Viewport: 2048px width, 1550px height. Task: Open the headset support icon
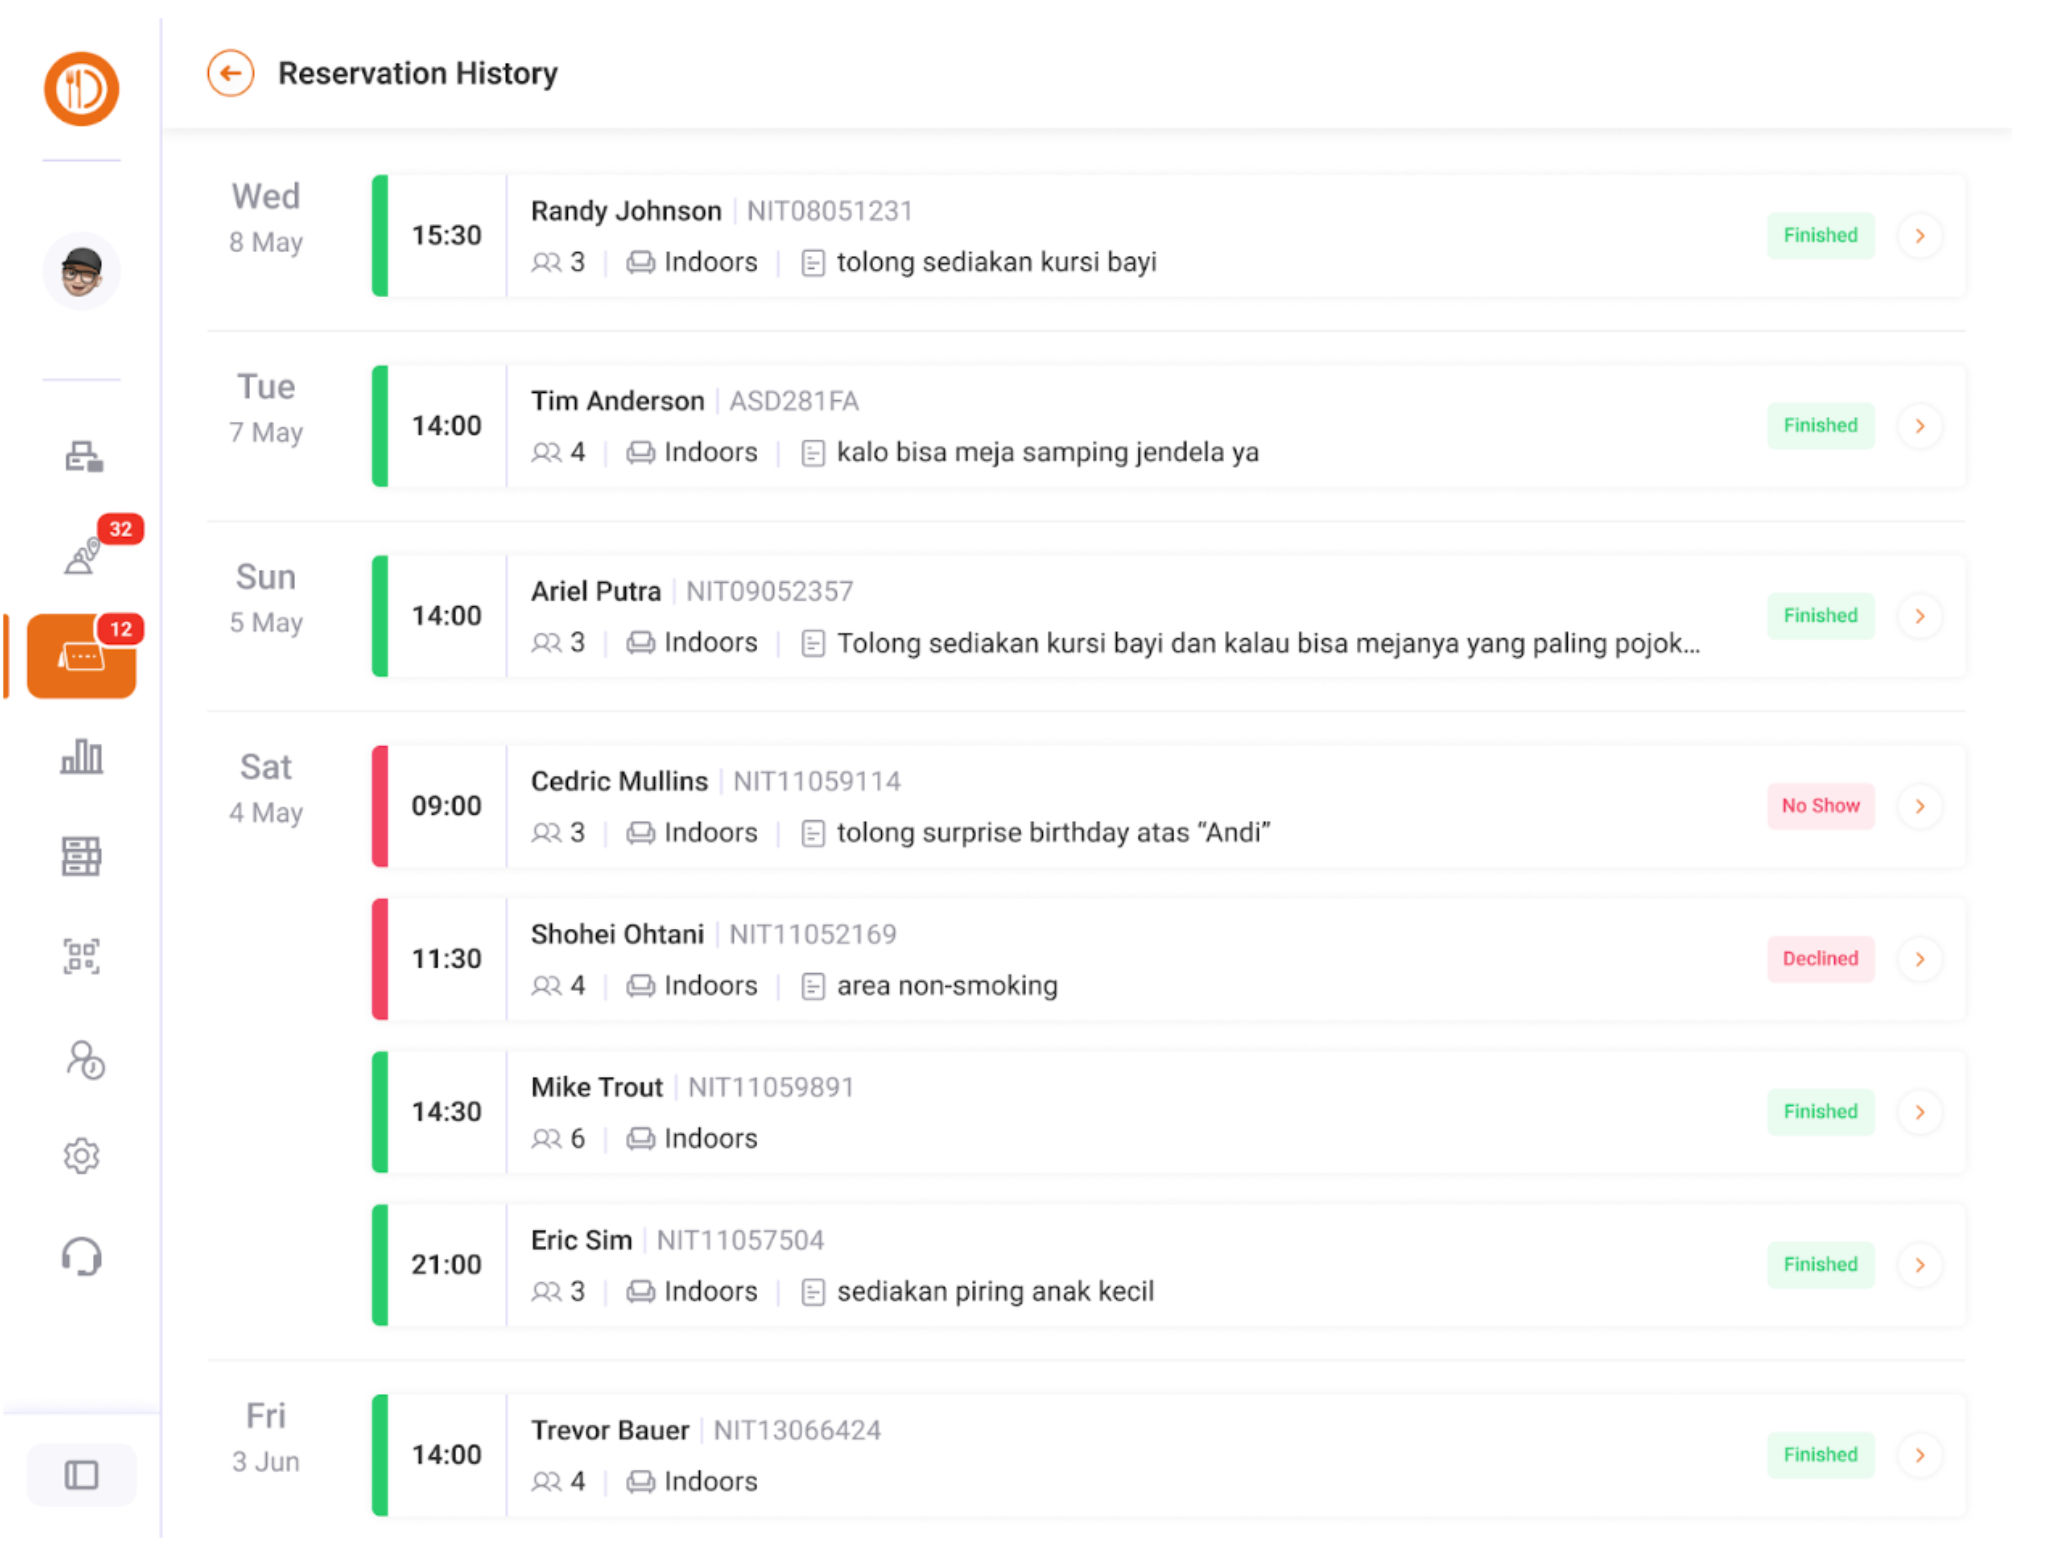(x=81, y=1256)
